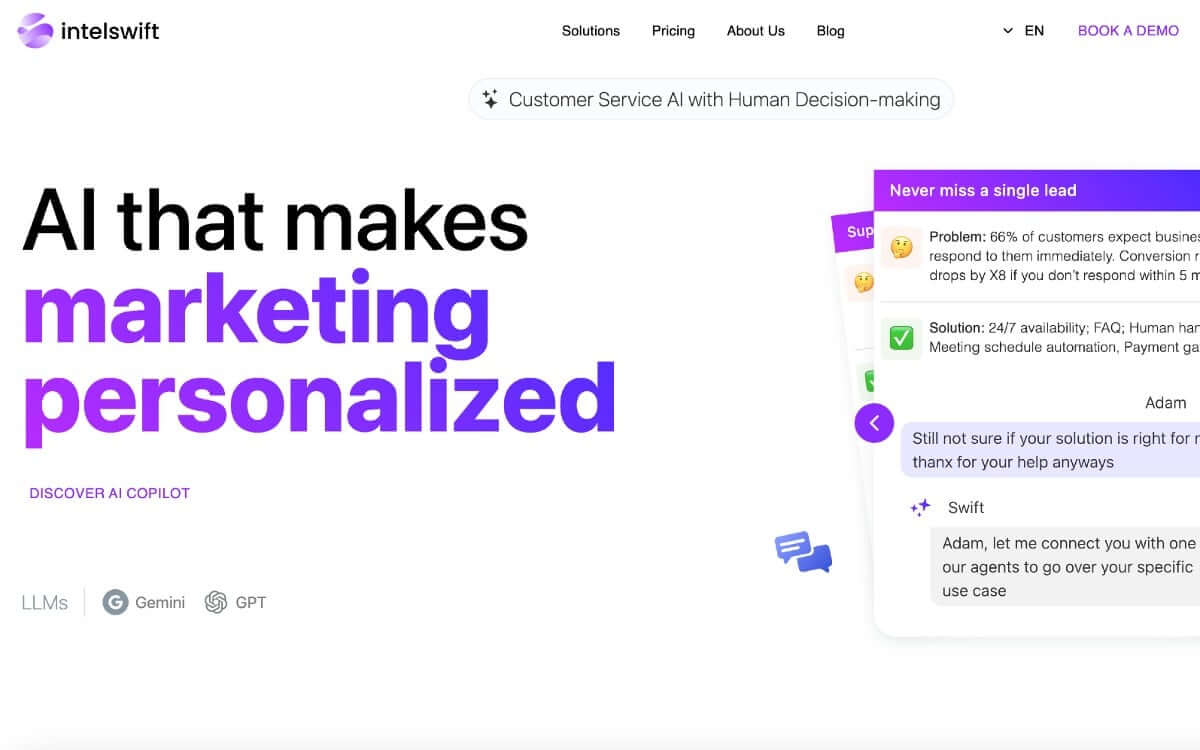The height and width of the screenshot is (750, 1200).
Task: Visit the Blog page
Action: pyautogui.click(x=830, y=31)
